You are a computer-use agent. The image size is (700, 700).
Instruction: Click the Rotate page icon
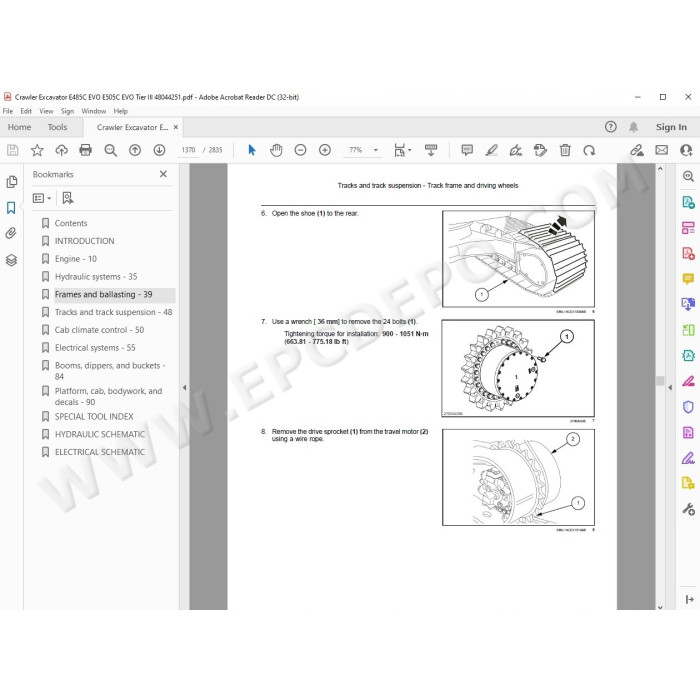point(589,150)
